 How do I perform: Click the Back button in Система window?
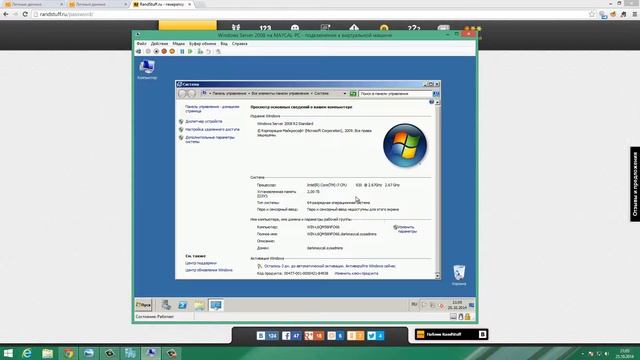click(182, 93)
